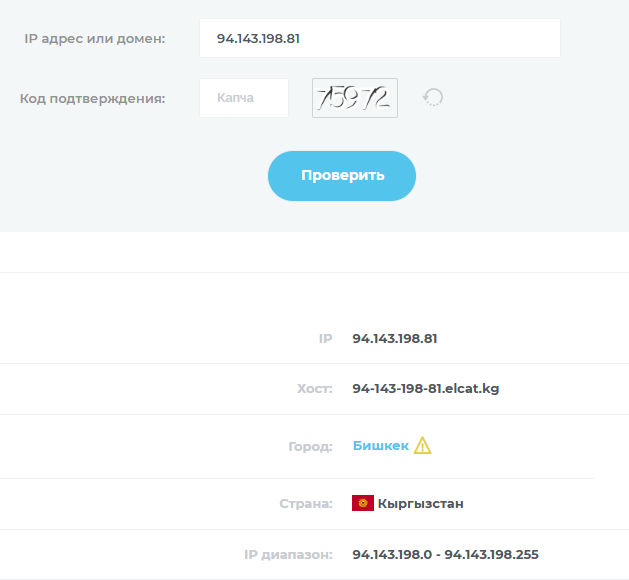The image size is (629, 580).
Task: Click the country name Кыргызстан
Action: [420, 503]
